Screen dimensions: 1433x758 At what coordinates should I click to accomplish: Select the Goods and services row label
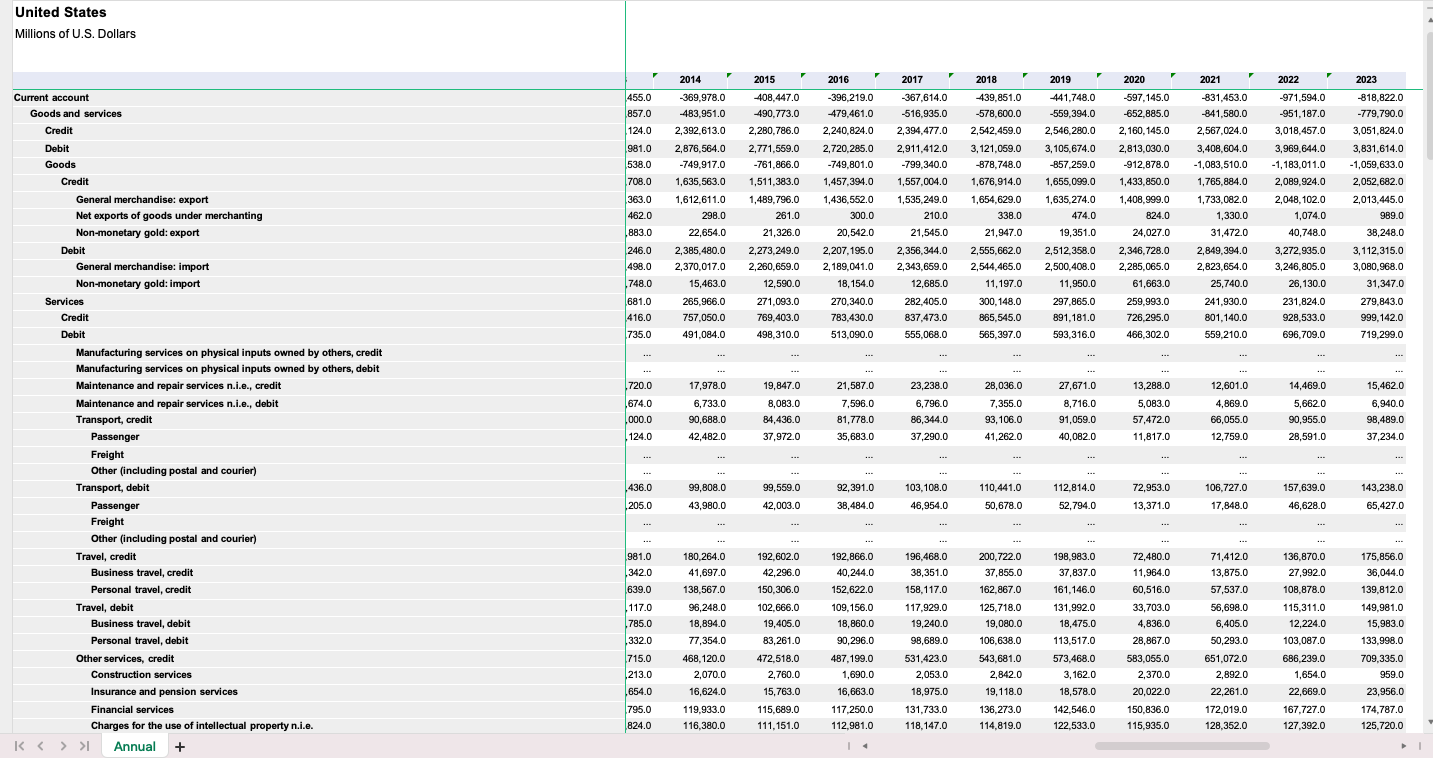(76, 114)
